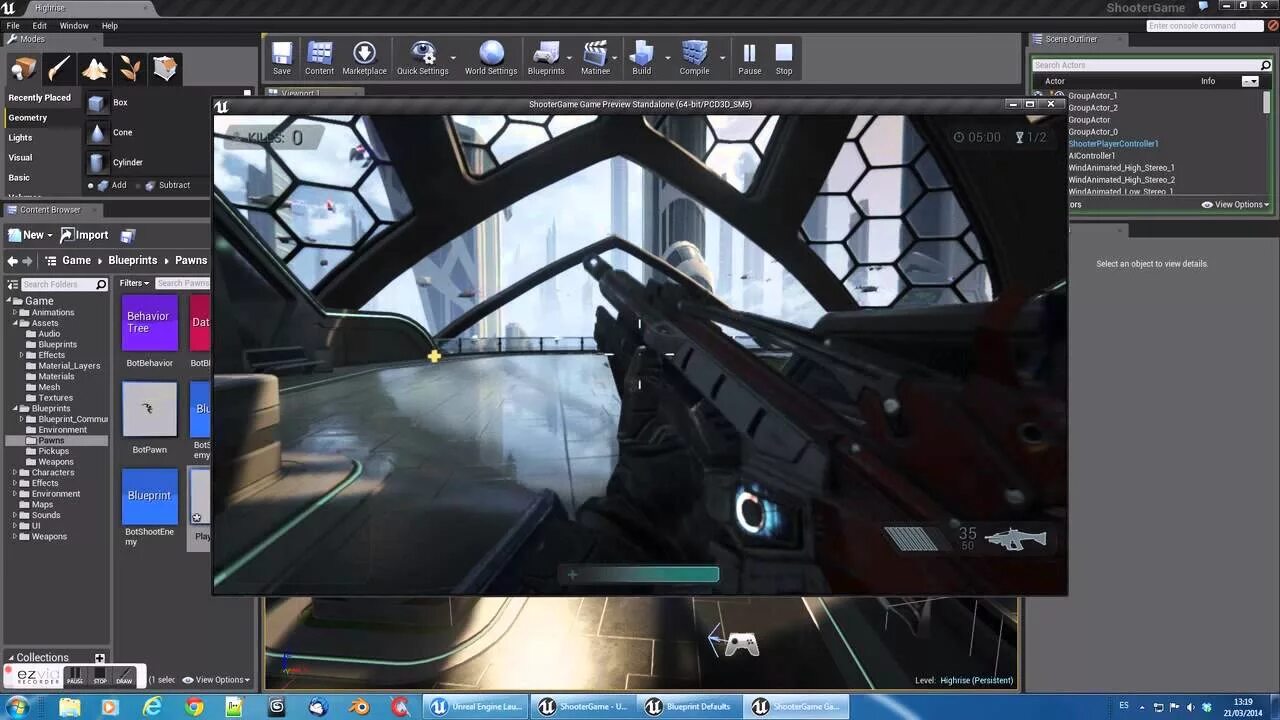Select Geometry Editing mode icon in Modes
This screenshot has height=720, width=1280.
coord(165,68)
